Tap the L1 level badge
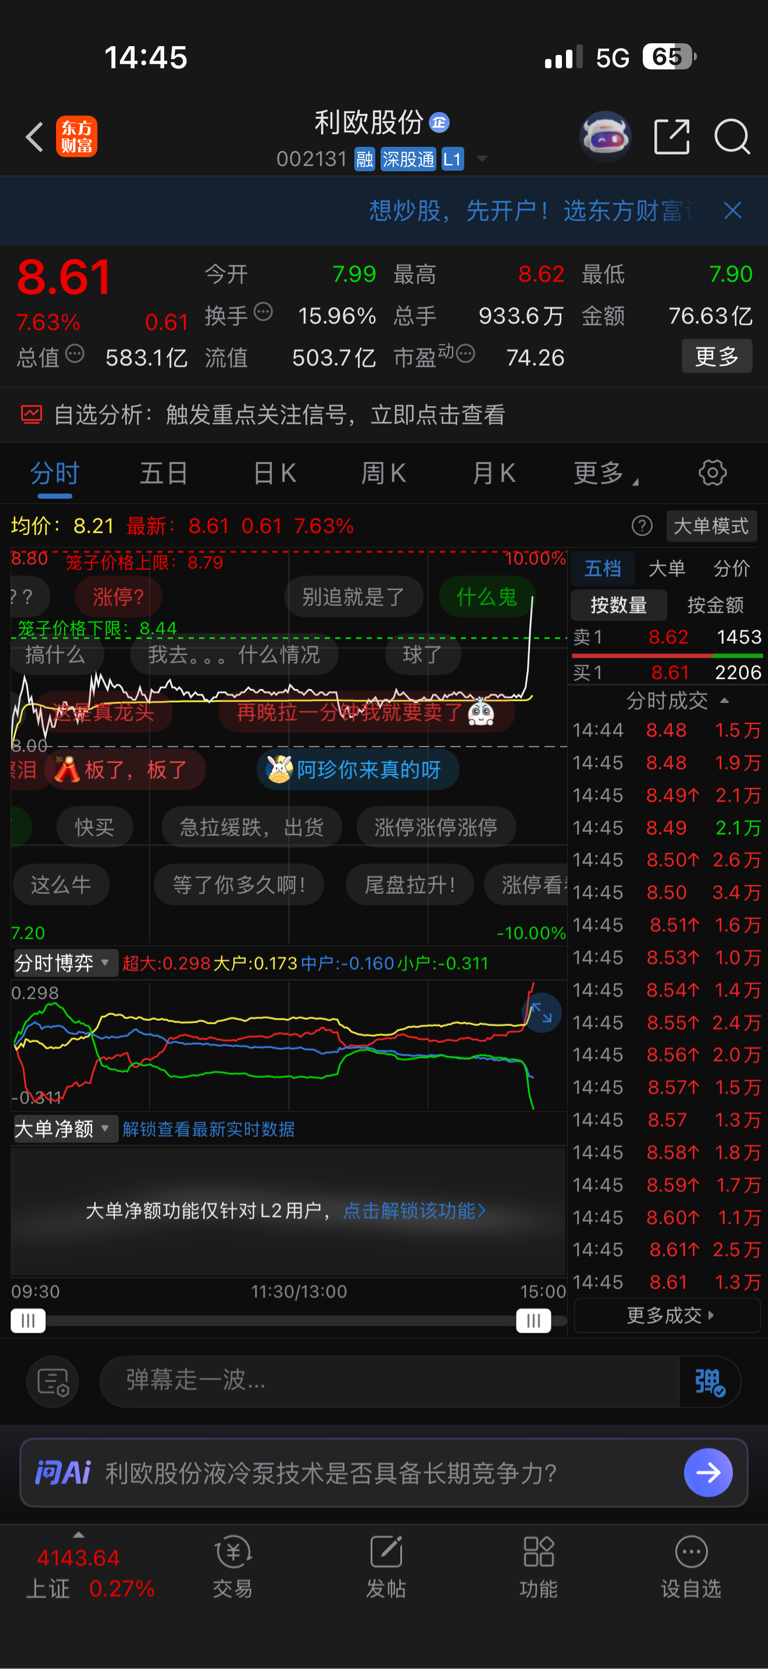 point(452,159)
